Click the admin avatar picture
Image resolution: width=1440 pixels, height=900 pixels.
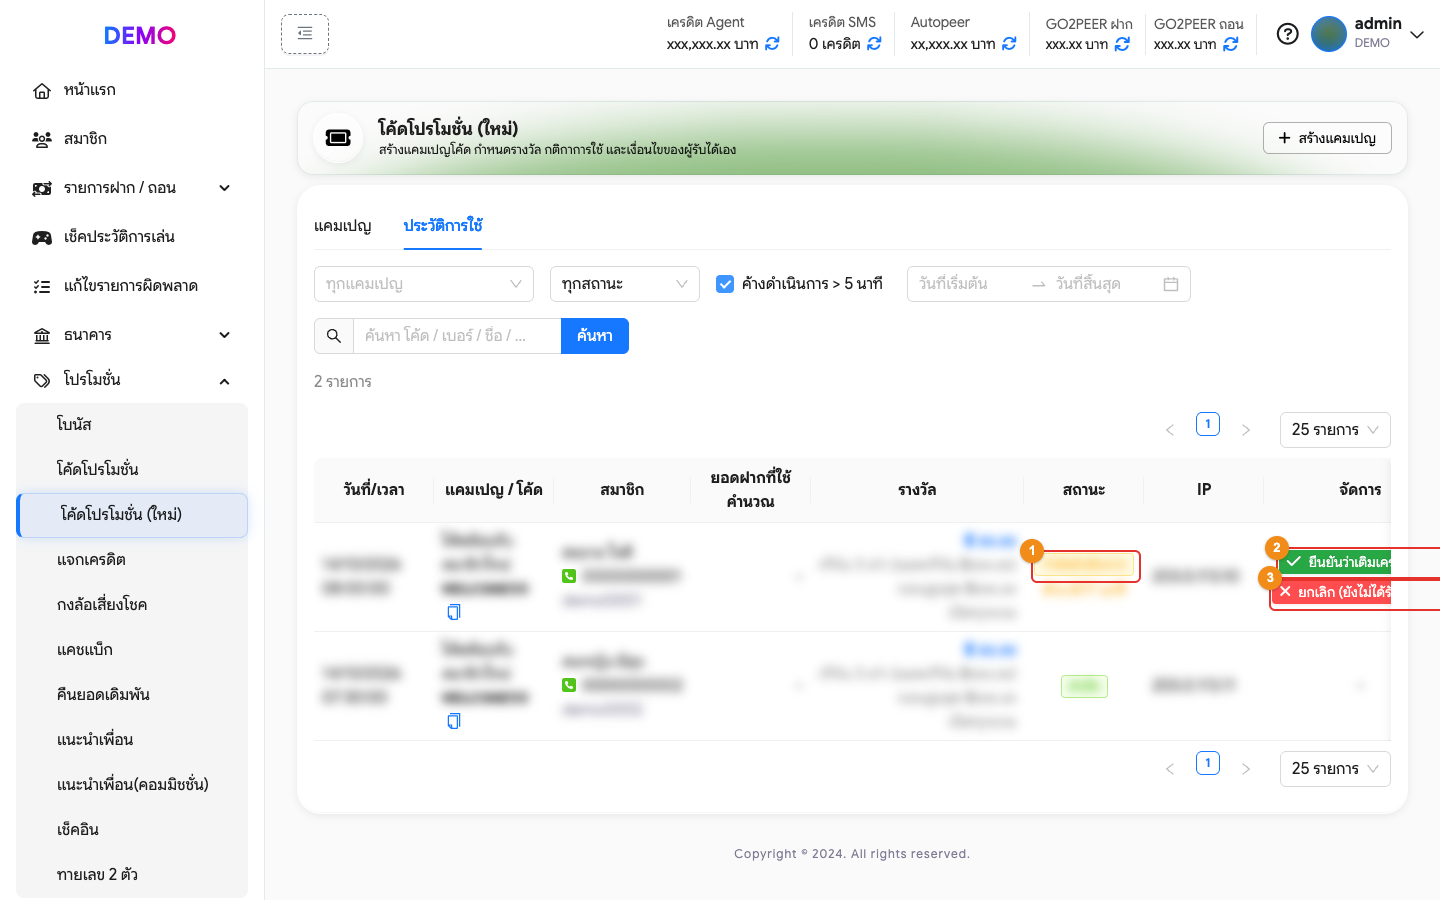[1329, 34]
